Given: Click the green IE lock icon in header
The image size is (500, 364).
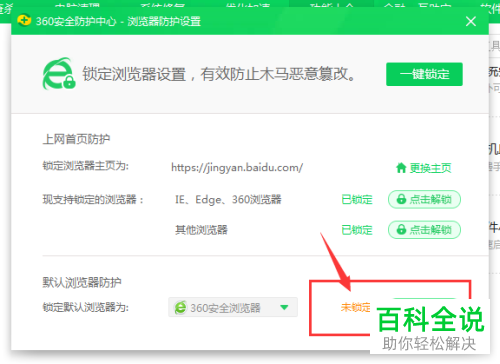Looking at the screenshot, I should (x=59, y=74).
